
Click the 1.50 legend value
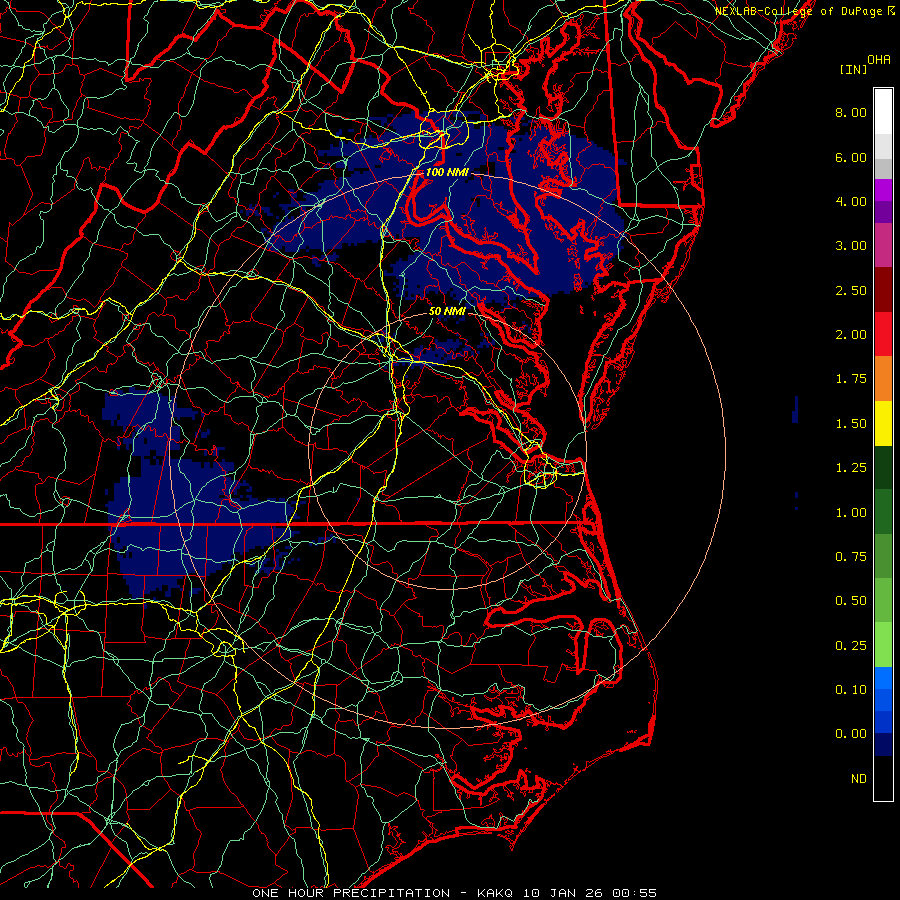tap(851, 424)
